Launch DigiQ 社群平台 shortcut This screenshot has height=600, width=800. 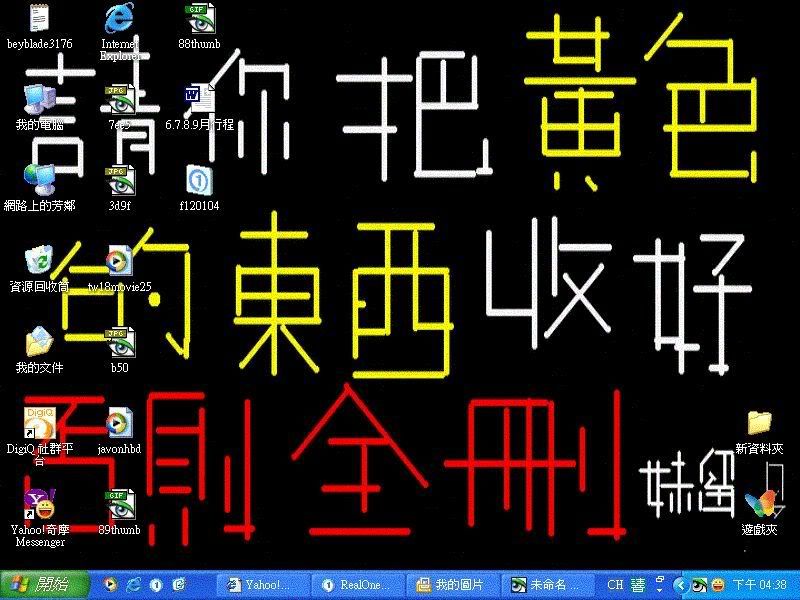(39, 422)
